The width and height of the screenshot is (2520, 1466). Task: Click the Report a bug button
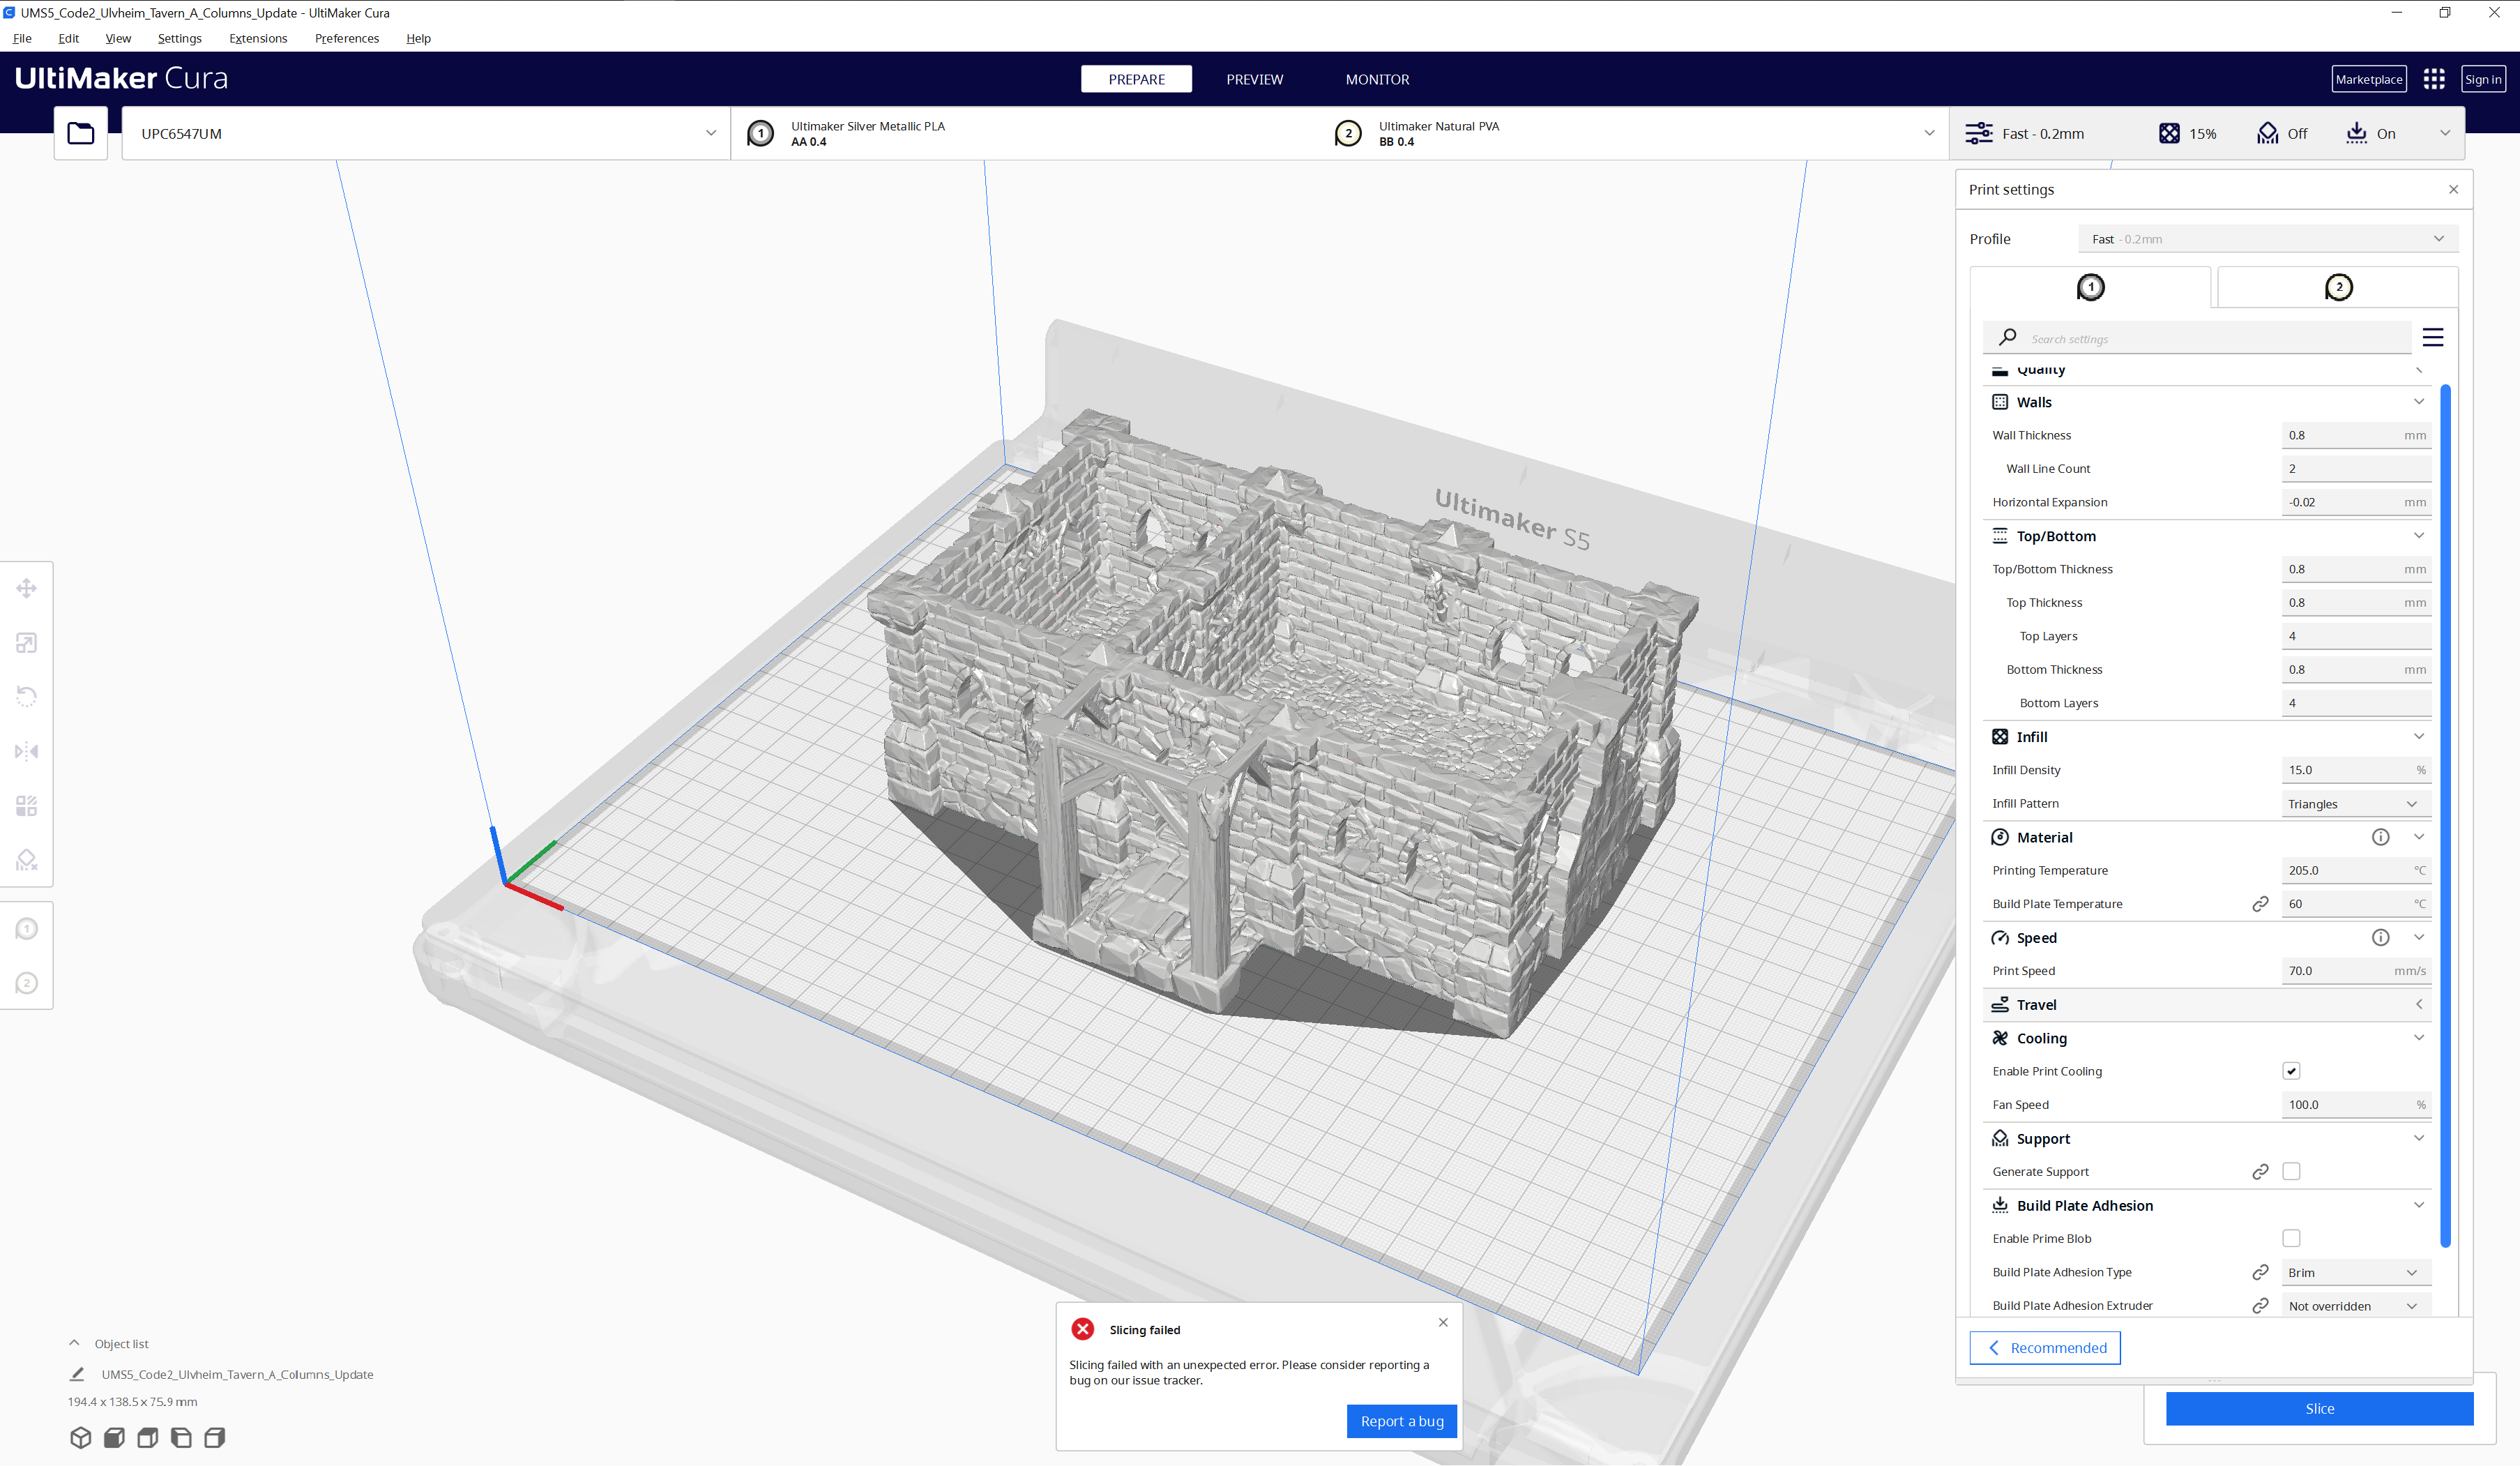tap(1401, 1421)
